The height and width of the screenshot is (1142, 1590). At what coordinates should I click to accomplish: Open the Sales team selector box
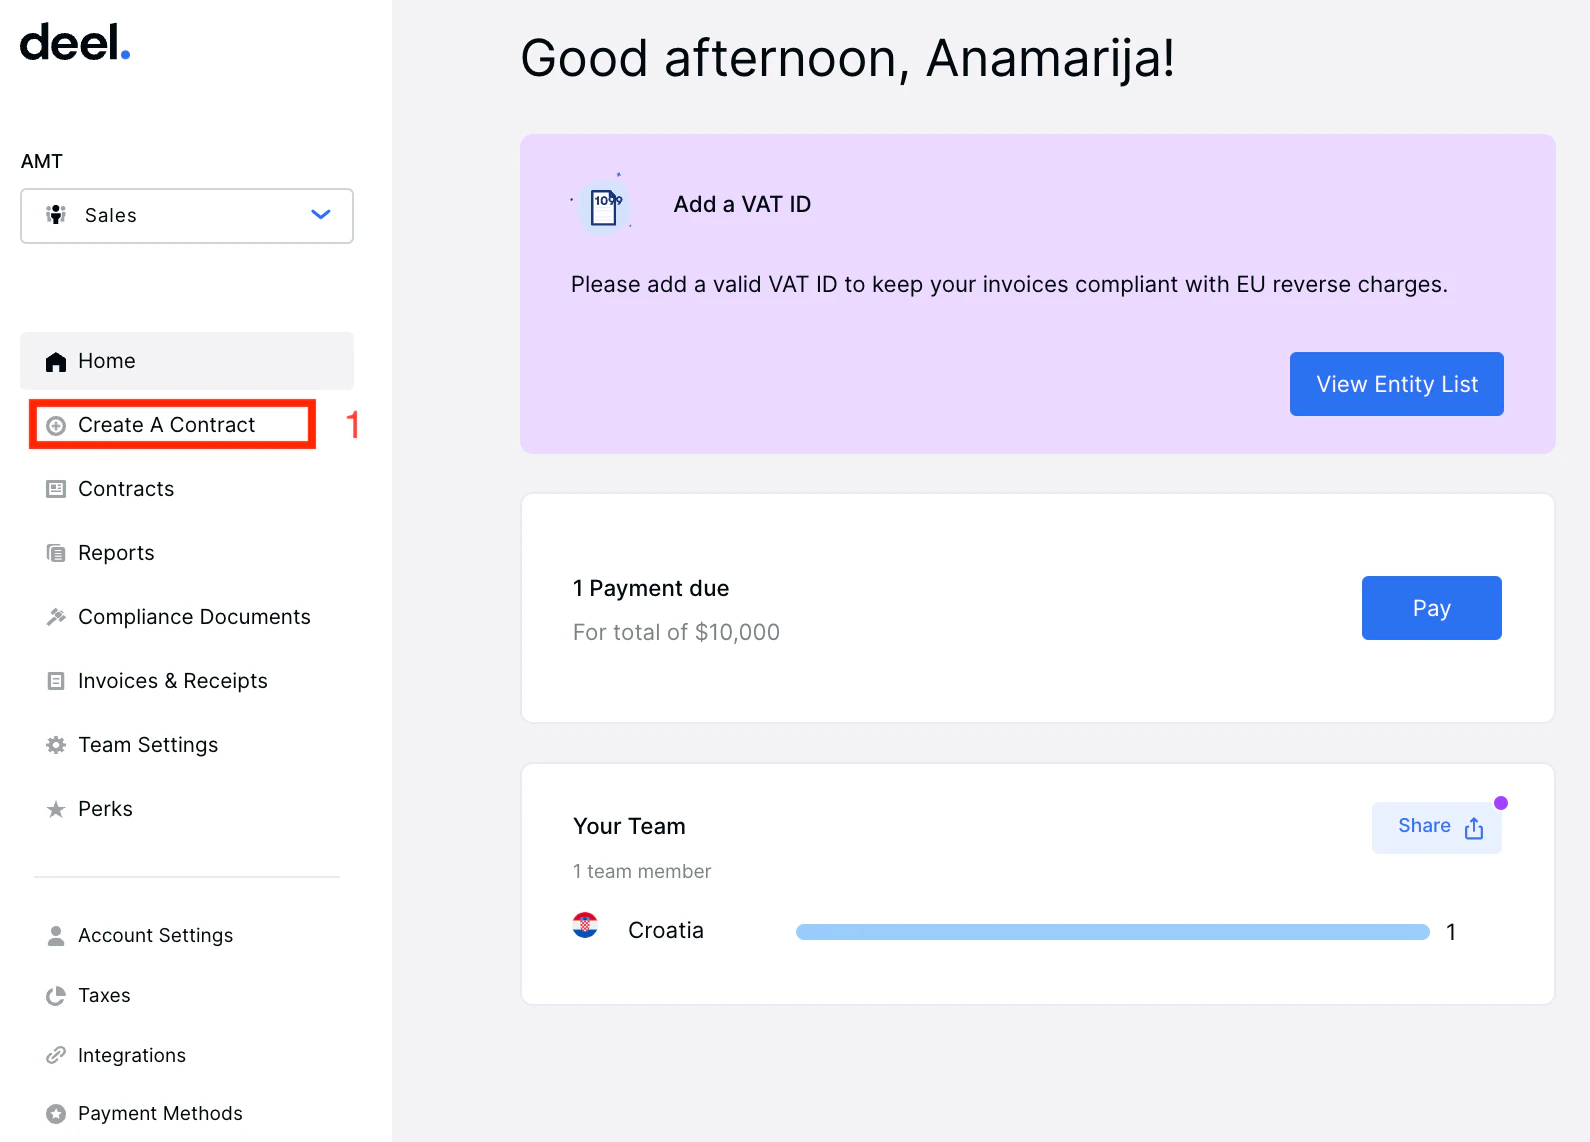[187, 216]
